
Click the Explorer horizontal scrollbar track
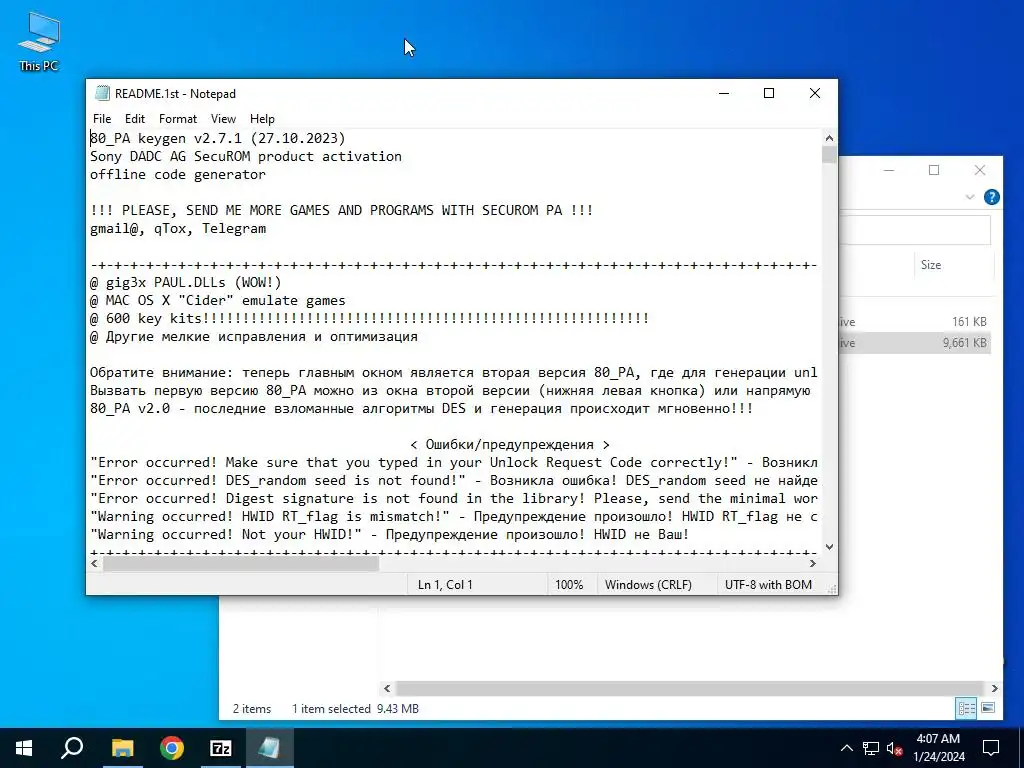[x=690, y=688]
